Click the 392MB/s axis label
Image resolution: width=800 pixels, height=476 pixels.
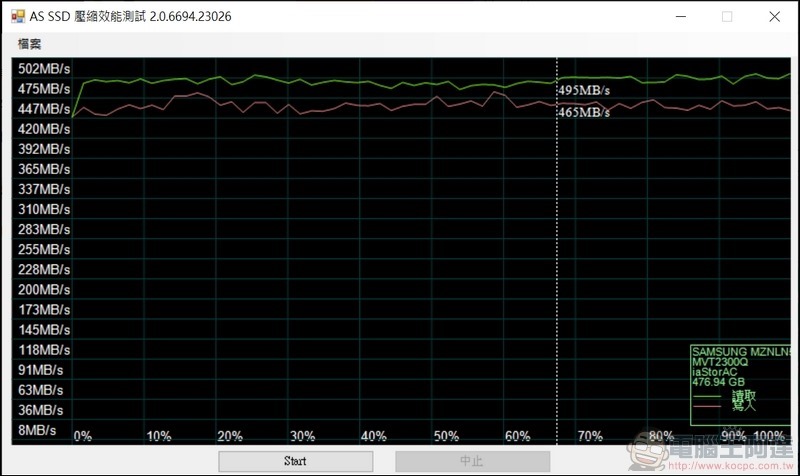click(44, 149)
